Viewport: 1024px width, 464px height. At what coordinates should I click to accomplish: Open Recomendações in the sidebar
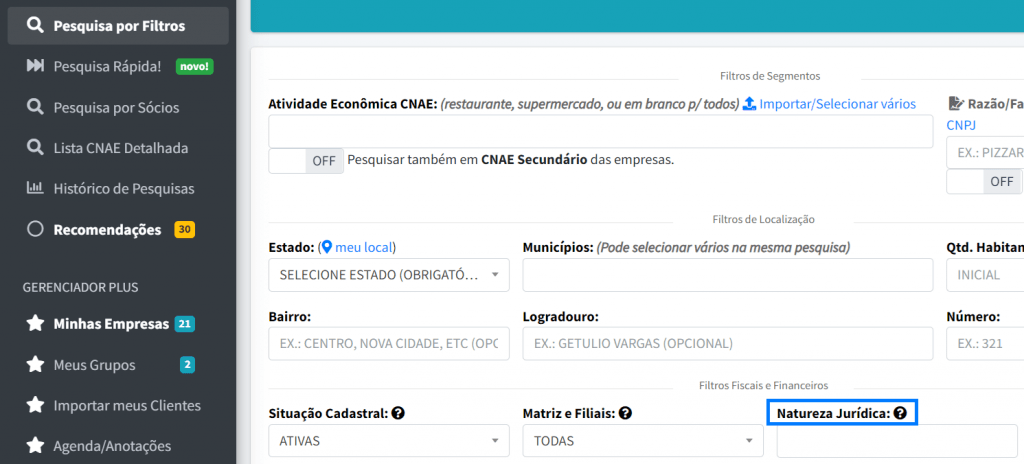[107, 229]
